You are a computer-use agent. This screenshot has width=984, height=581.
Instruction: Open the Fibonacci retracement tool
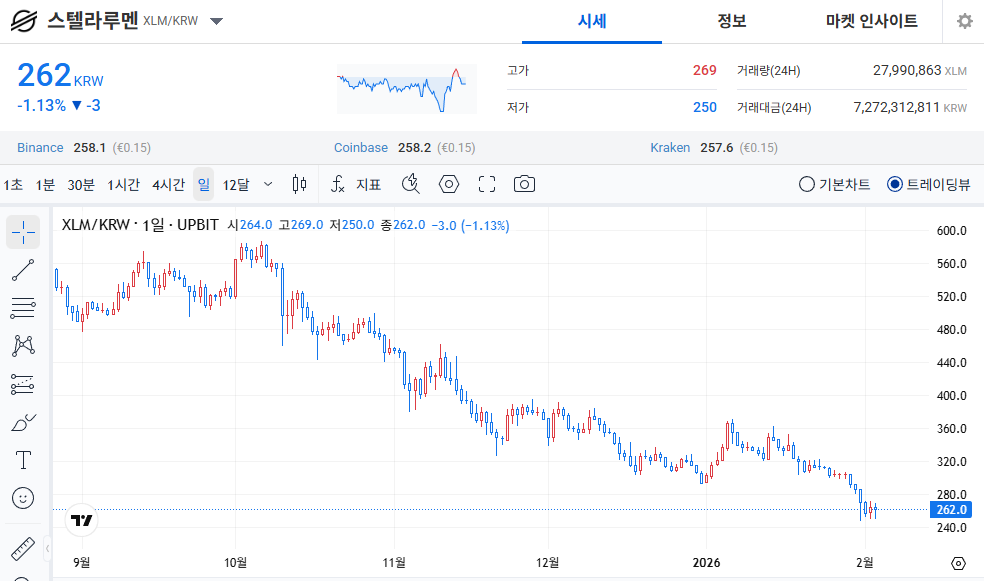(23, 308)
